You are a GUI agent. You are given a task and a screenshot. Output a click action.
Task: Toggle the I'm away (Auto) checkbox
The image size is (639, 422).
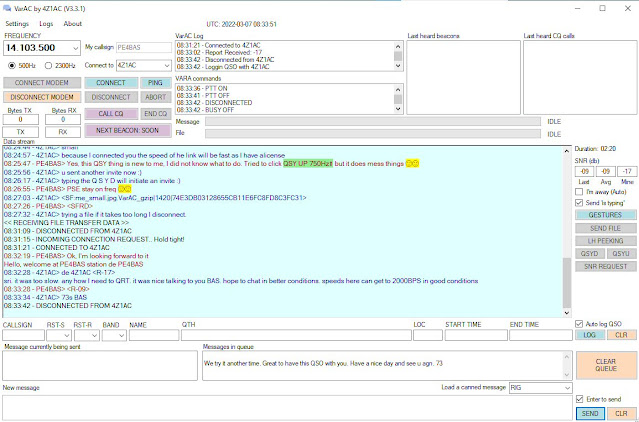(579, 191)
